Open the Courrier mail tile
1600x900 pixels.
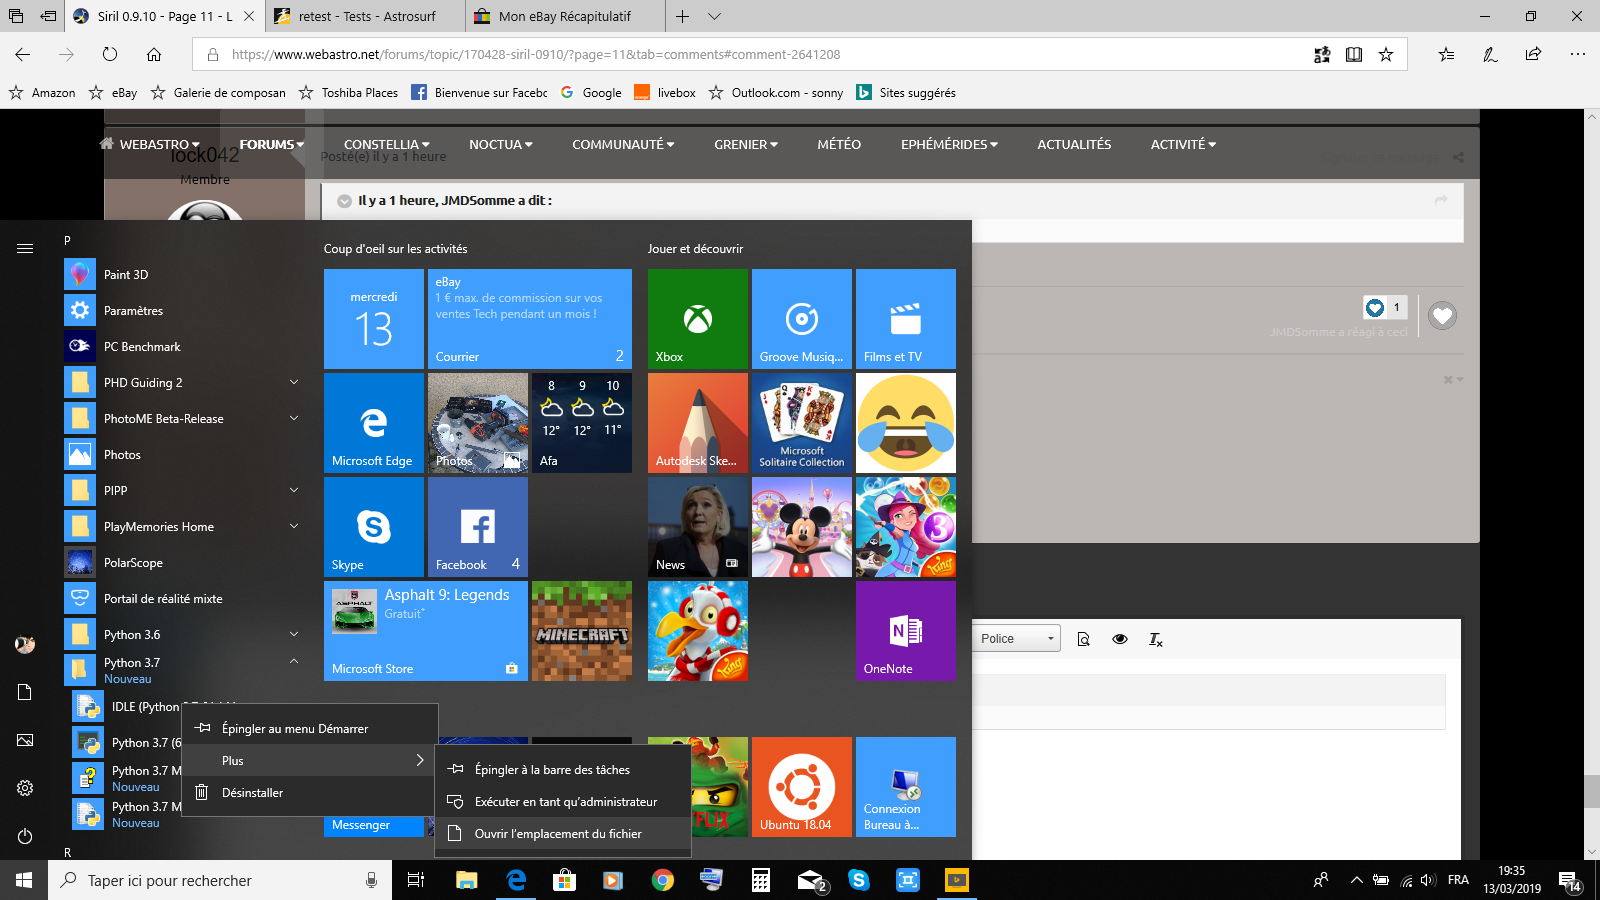coord(530,319)
